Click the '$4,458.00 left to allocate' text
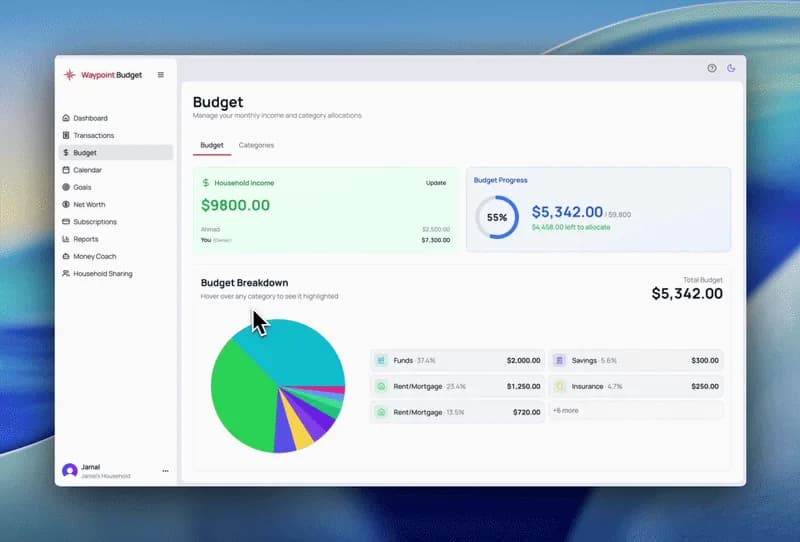Viewport: 800px width, 542px height. coord(571,227)
